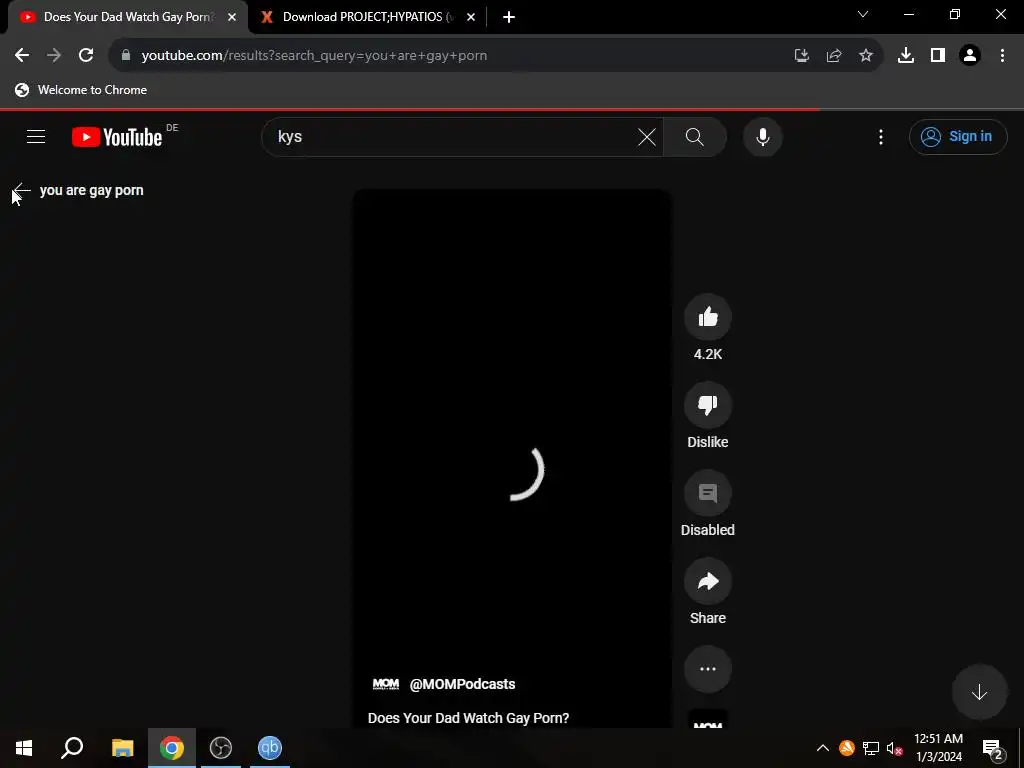The height and width of the screenshot is (768, 1024).
Task: Open 'Welcome to Chrome' bookmark
Action: click(81, 90)
